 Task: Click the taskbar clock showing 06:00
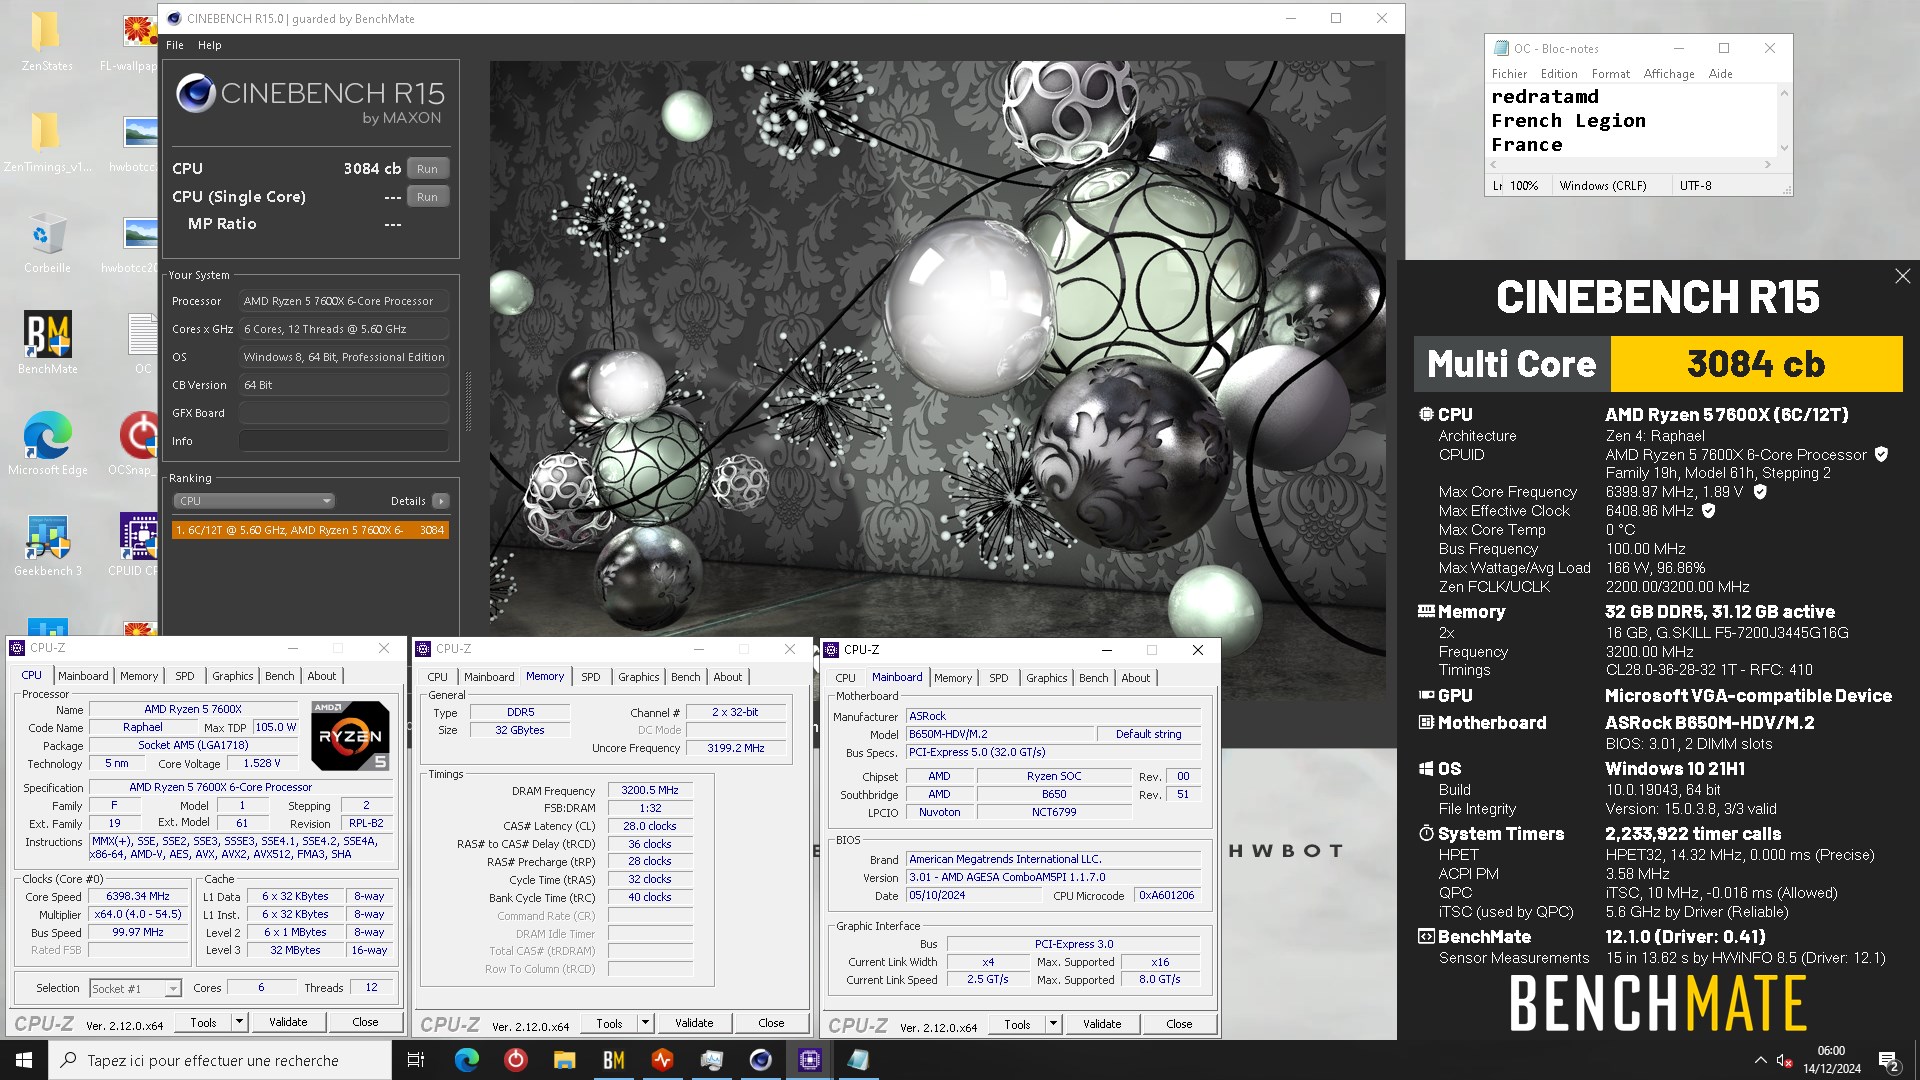point(1831,1060)
